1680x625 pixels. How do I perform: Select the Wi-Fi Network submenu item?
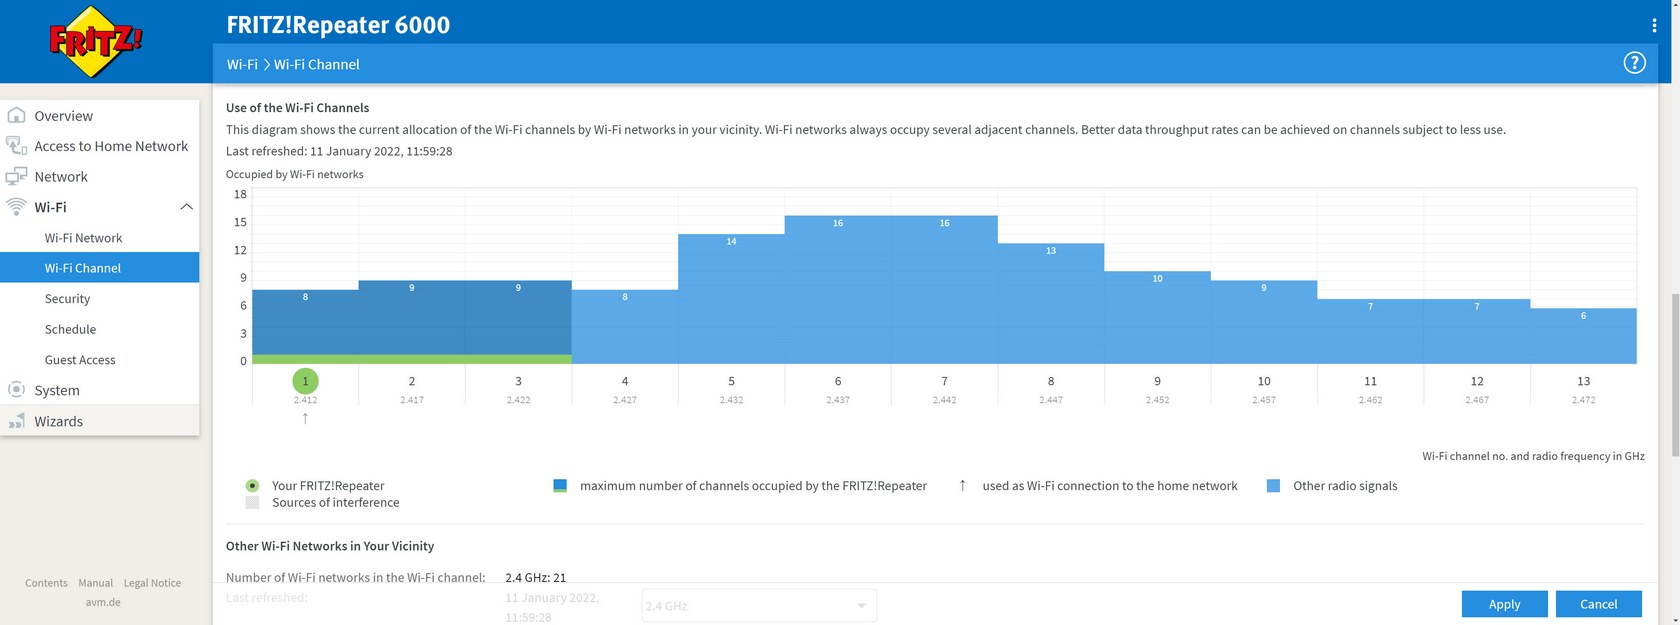coord(100,237)
